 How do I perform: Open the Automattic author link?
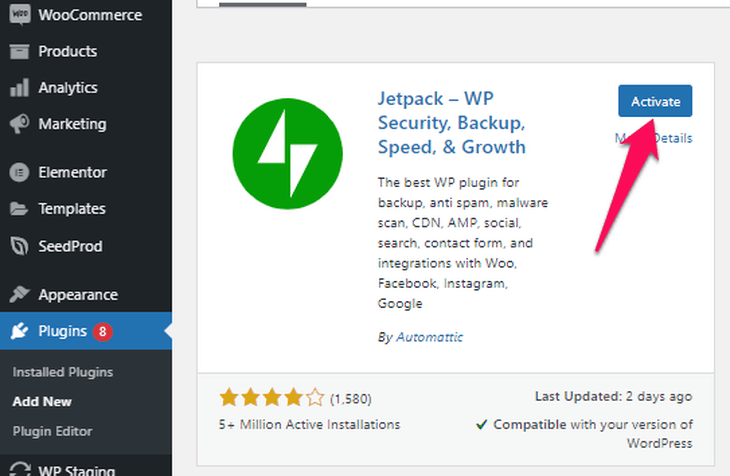[429, 337]
